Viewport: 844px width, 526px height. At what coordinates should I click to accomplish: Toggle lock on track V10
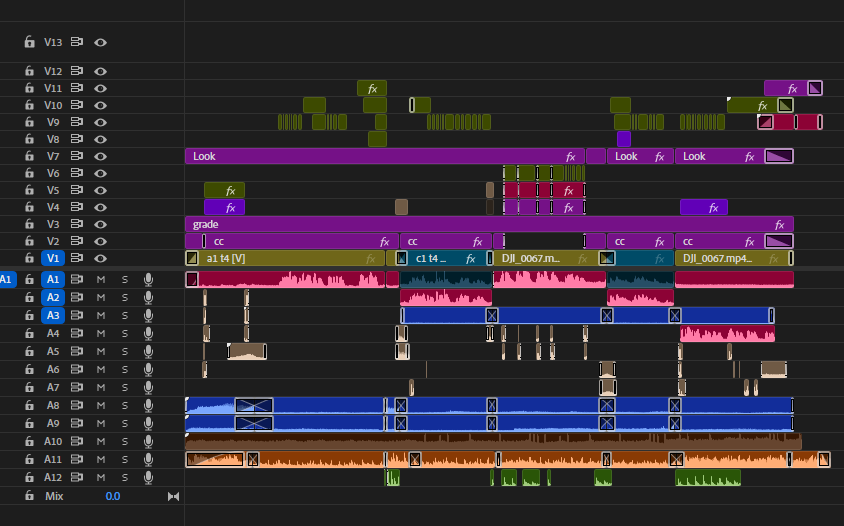30,105
